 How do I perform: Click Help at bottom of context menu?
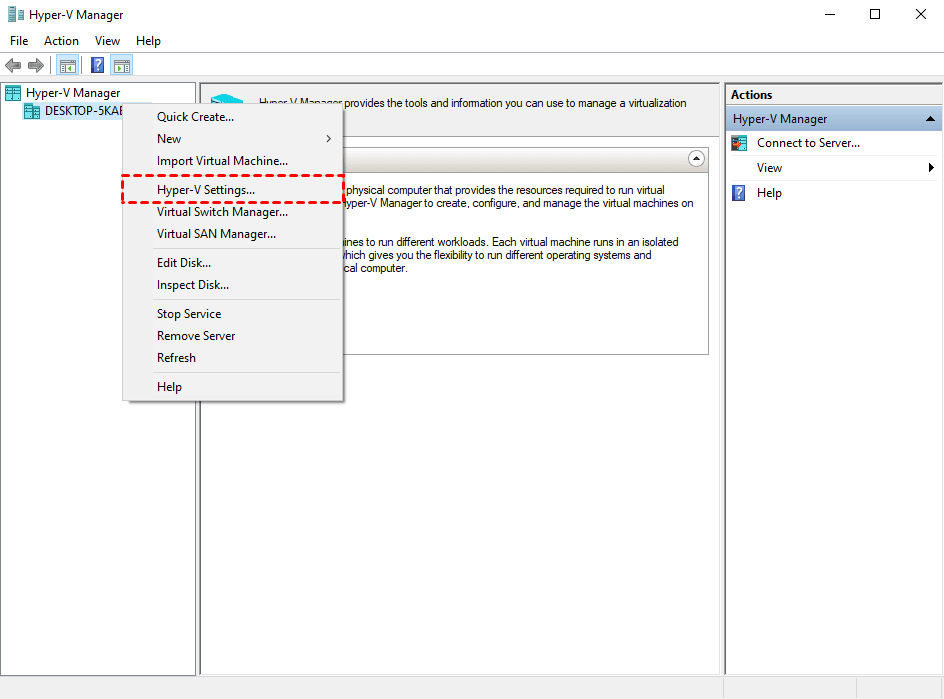(x=232, y=387)
